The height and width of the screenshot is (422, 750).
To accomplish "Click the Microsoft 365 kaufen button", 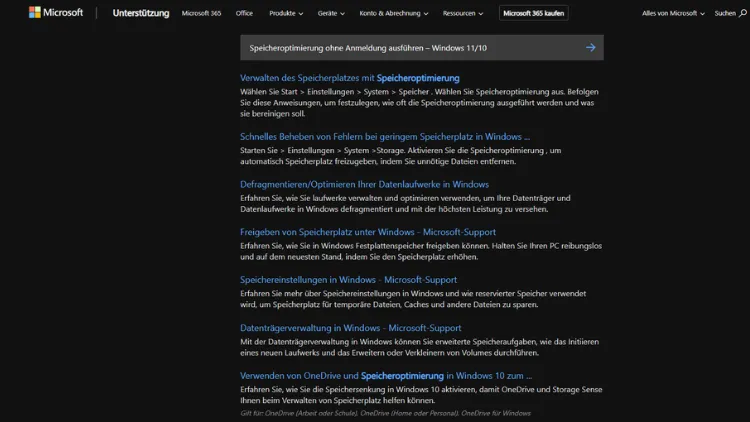I will click(x=533, y=13).
